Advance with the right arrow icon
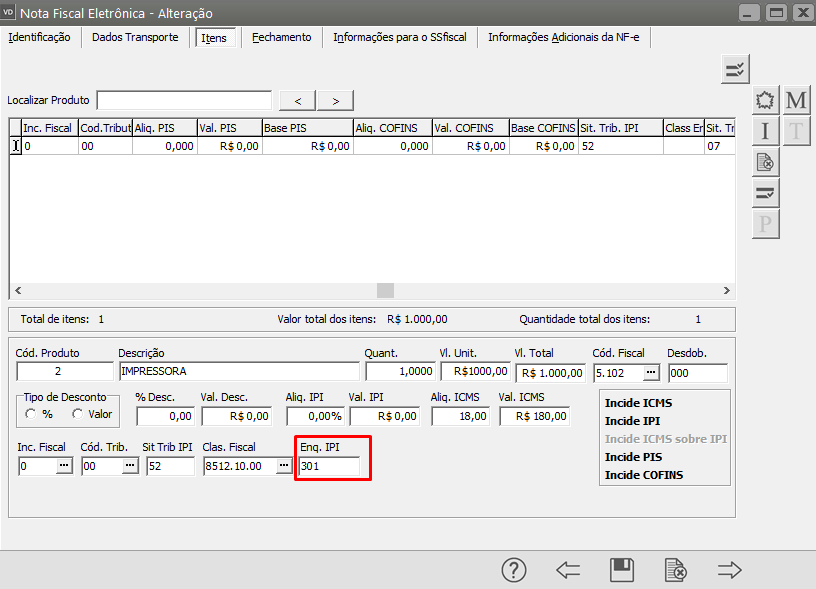 point(730,570)
